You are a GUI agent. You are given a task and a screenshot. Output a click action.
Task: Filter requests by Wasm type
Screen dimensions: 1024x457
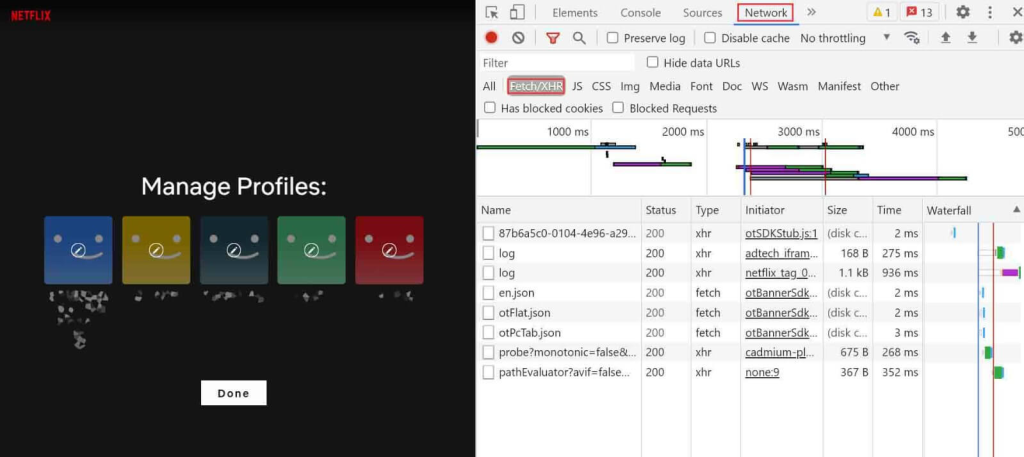click(x=793, y=86)
